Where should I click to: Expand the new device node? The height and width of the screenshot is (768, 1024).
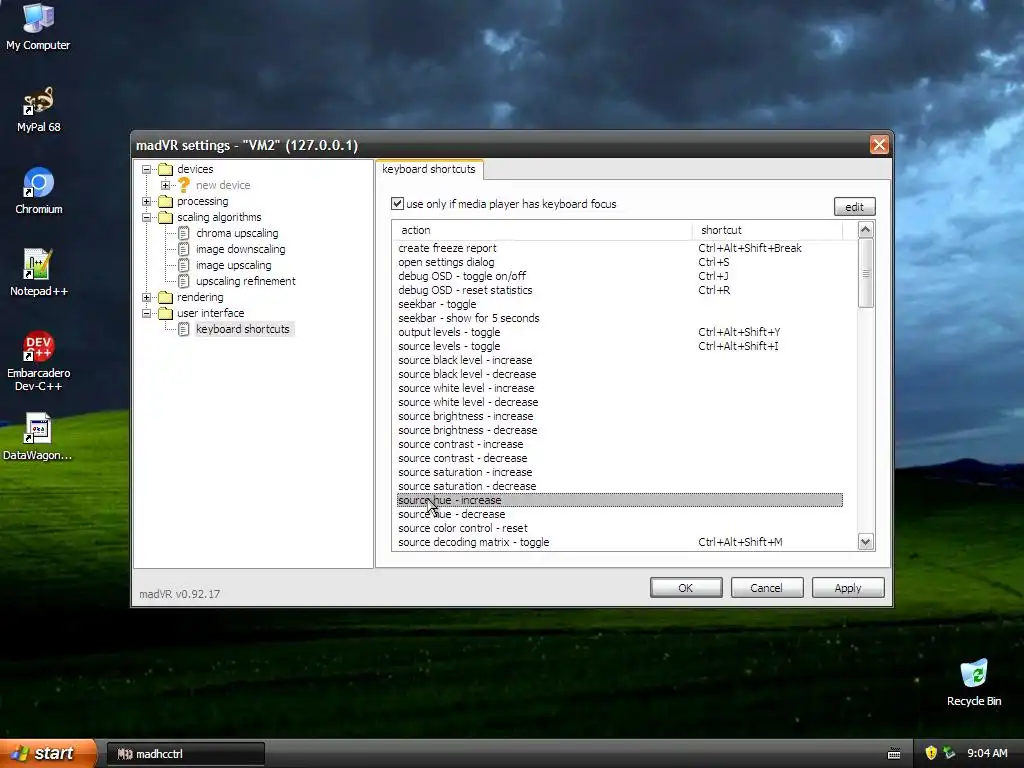click(x=165, y=185)
